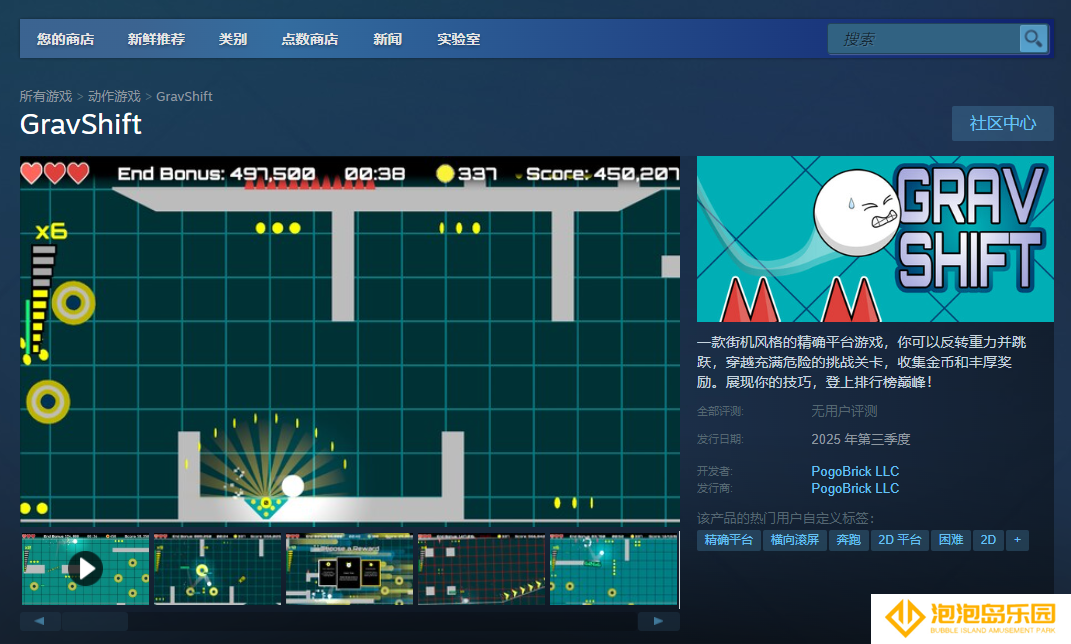The image size is (1071, 644).
Task: Go to 动作游戏 breadcrumb link
Action: 114,96
